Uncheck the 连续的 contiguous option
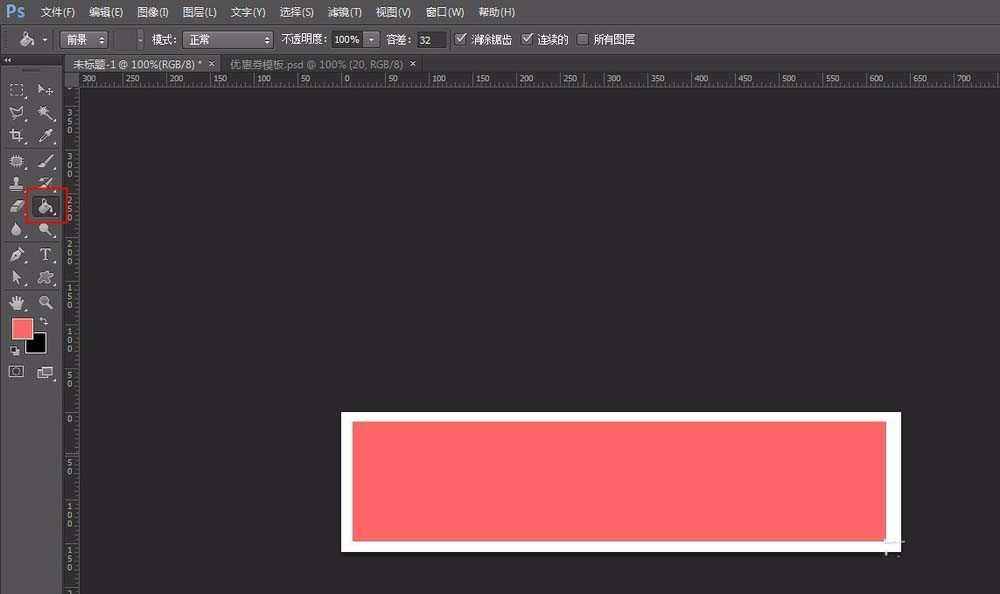This screenshot has height=594, width=1000. point(528,39)
